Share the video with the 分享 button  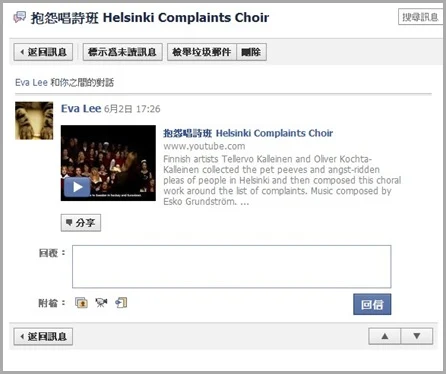coord(81,223)
